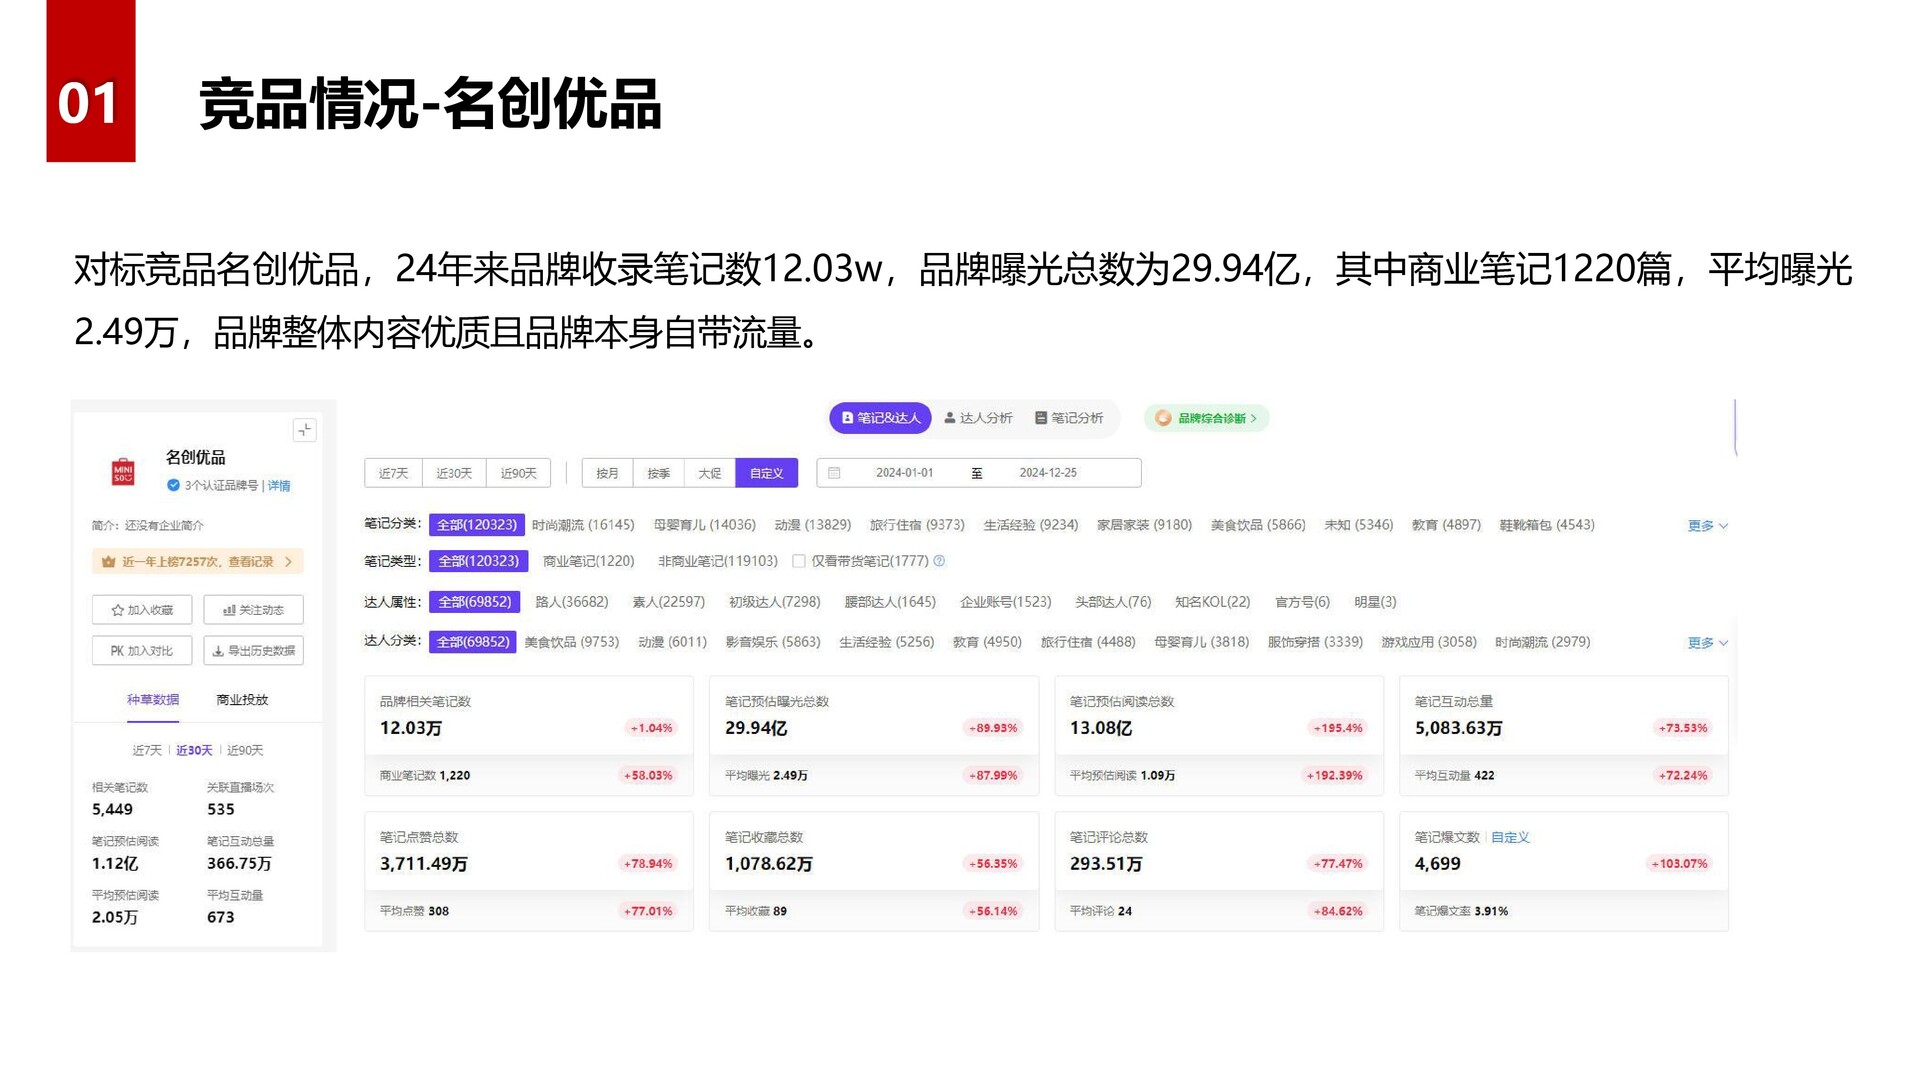Click 自定义 link beside 笔记爆文数

(x=1510, y=837)
